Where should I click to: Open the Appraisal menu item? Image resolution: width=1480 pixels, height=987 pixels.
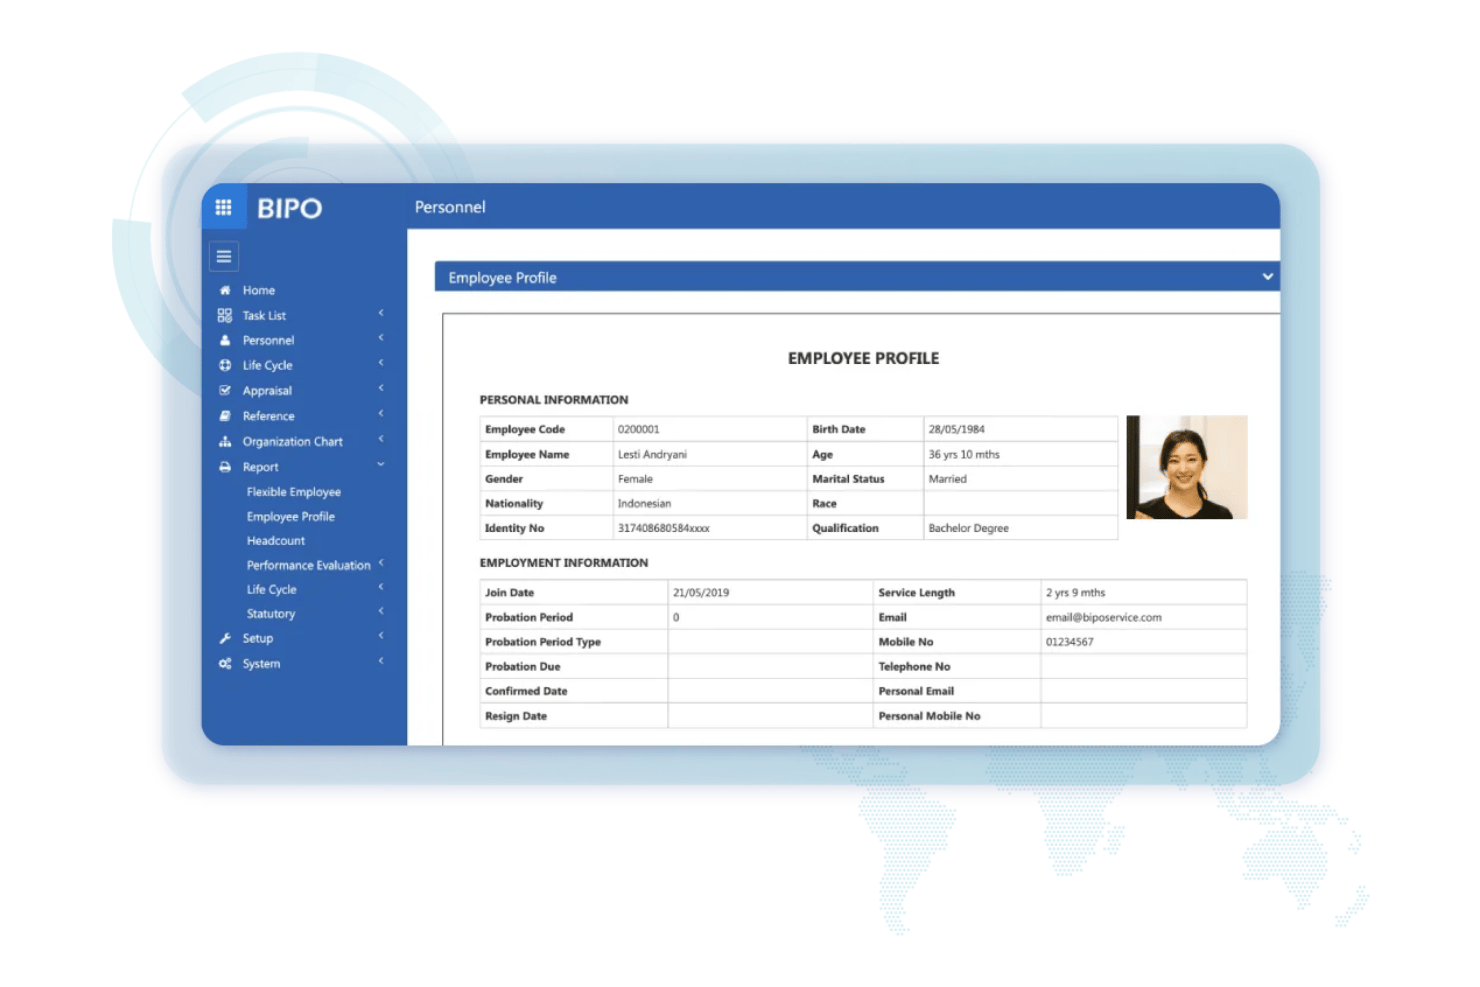coord(267,391)
